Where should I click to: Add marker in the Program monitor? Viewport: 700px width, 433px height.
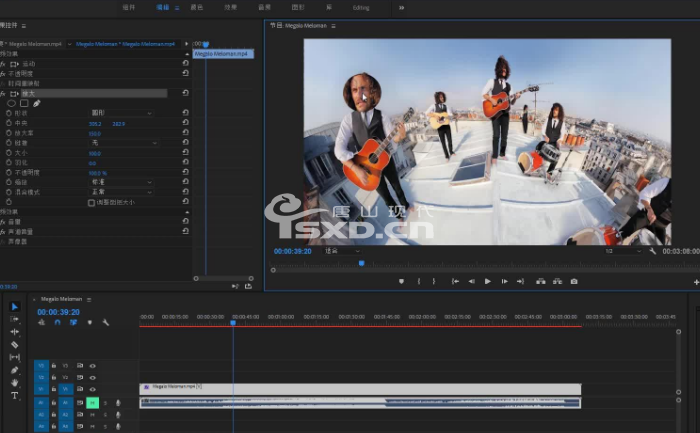coord(401,281)
